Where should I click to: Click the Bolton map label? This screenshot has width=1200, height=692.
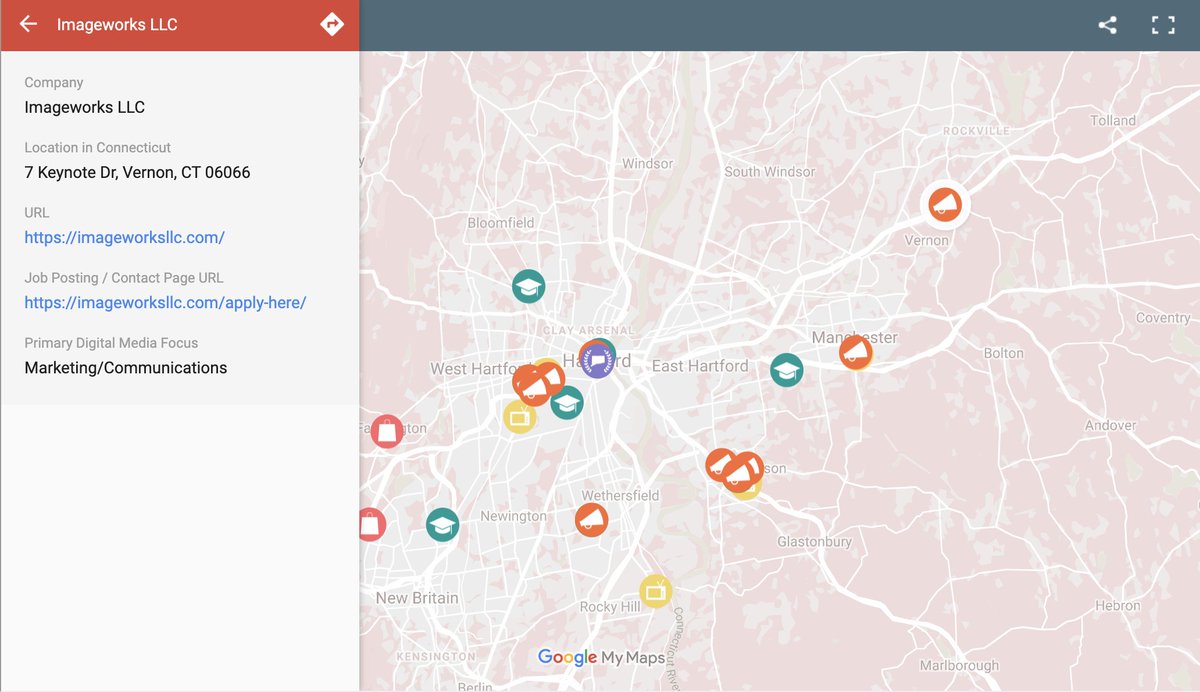(1004, 353)
